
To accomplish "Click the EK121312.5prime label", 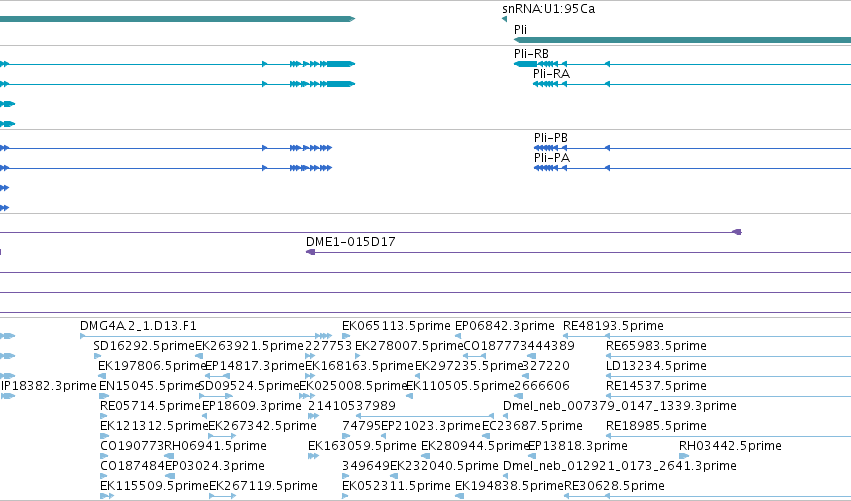I will click(x=154, y=426).
